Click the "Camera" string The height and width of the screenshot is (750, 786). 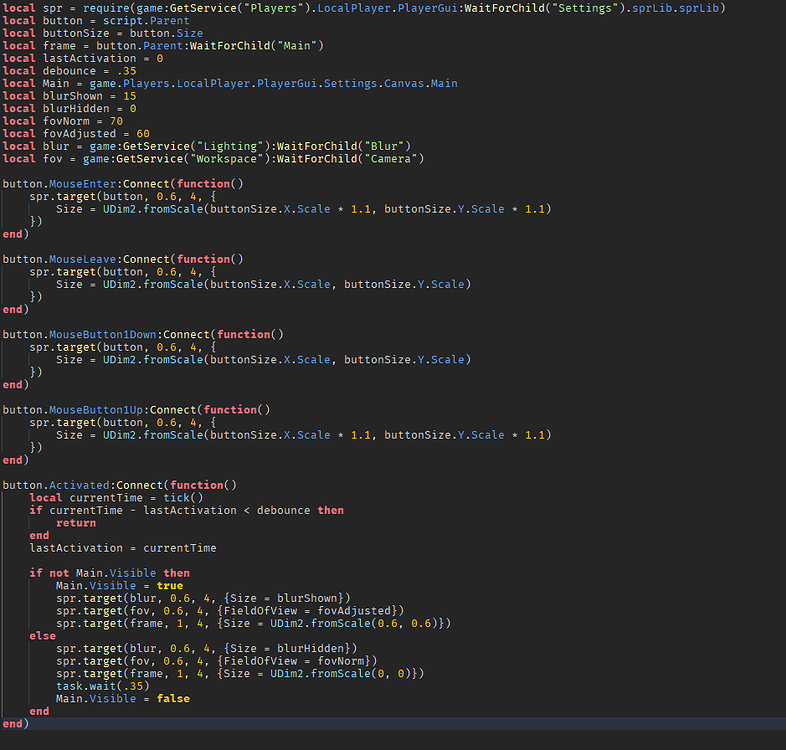(x=390, y=158)
